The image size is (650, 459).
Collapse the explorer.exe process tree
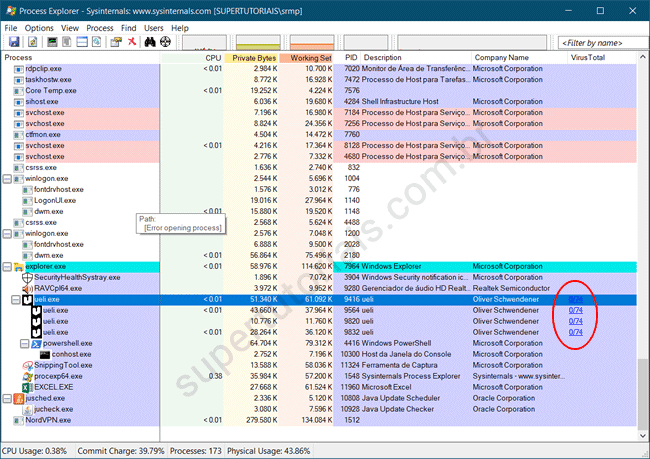[8, 267]
